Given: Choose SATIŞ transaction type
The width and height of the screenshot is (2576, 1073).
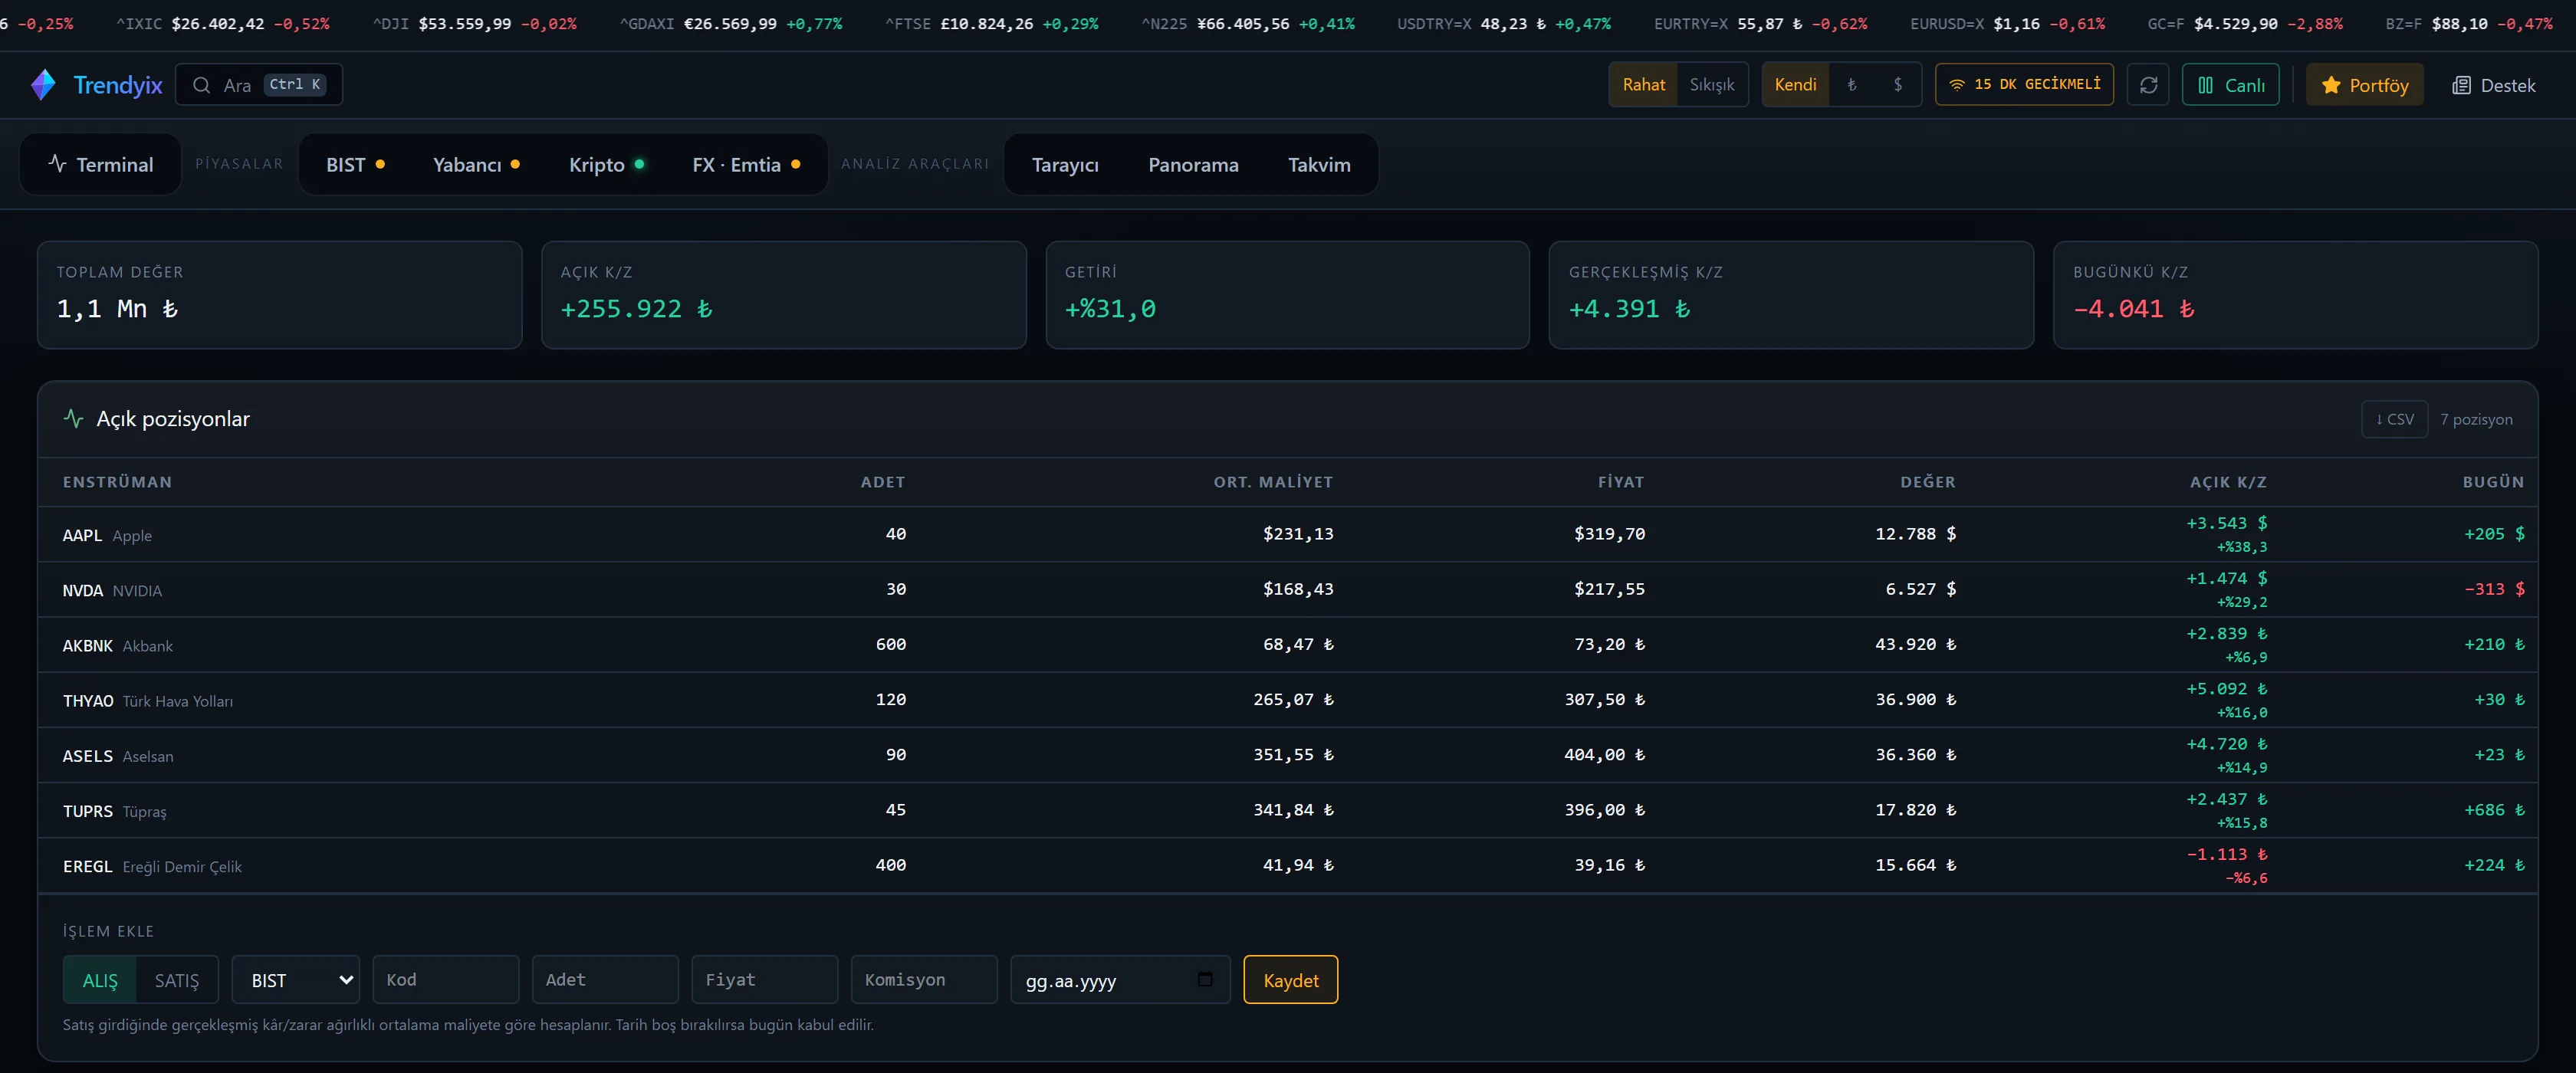Looking at the screenshot, I should point(177,980).
